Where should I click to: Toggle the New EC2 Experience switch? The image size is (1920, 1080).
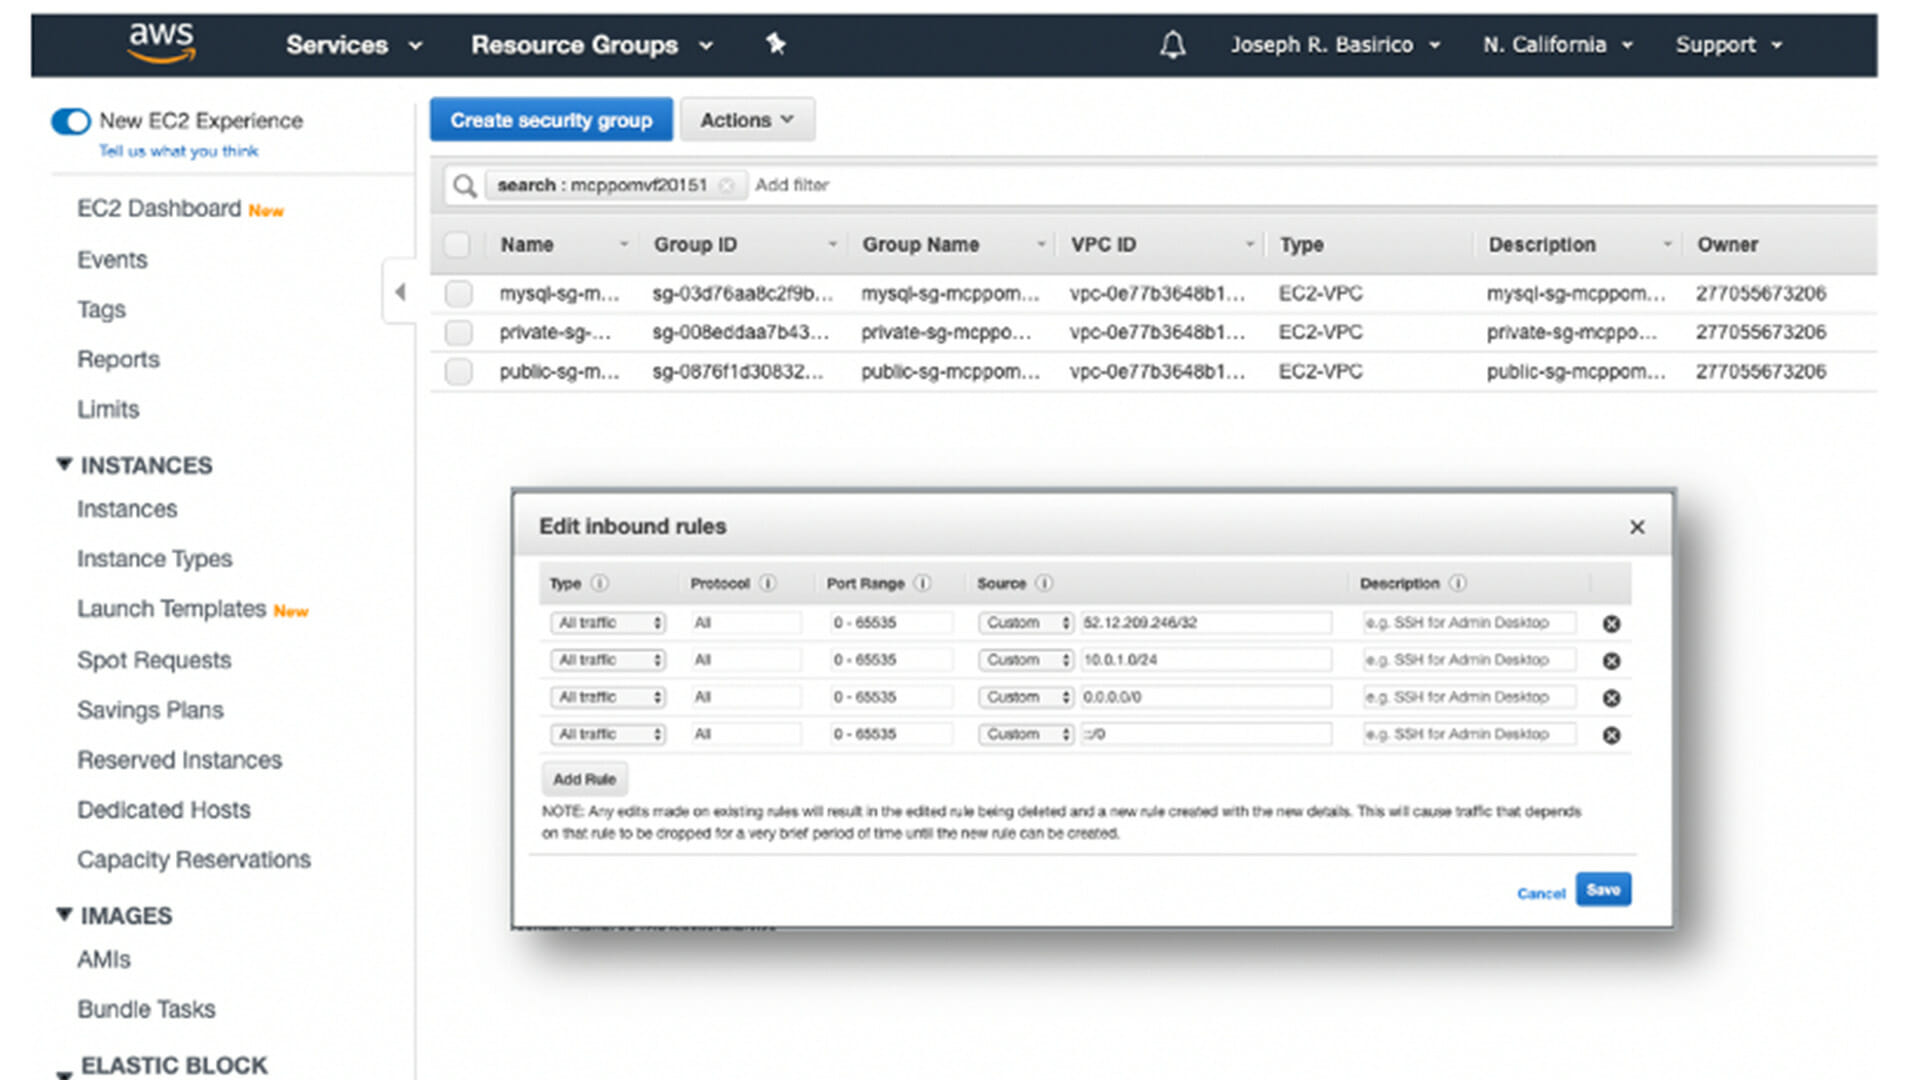tap(71, 121)
